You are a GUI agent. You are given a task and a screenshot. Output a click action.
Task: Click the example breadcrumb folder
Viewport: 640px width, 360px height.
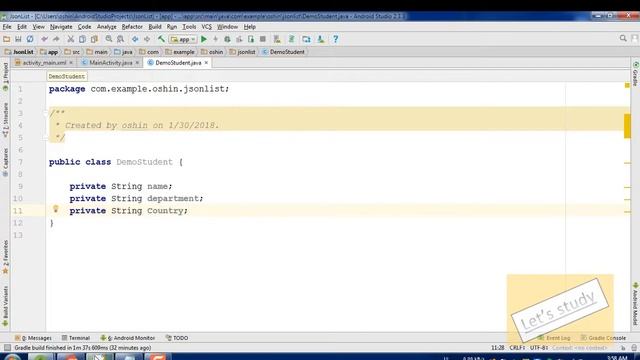[x=180, y=52]
